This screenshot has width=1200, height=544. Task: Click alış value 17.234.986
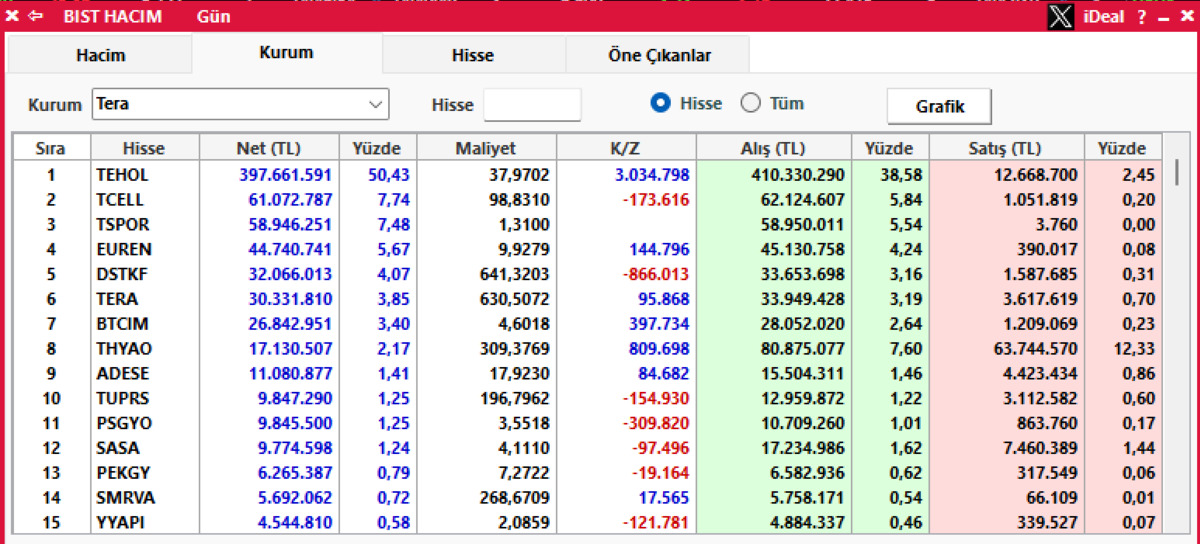point(803,448)
